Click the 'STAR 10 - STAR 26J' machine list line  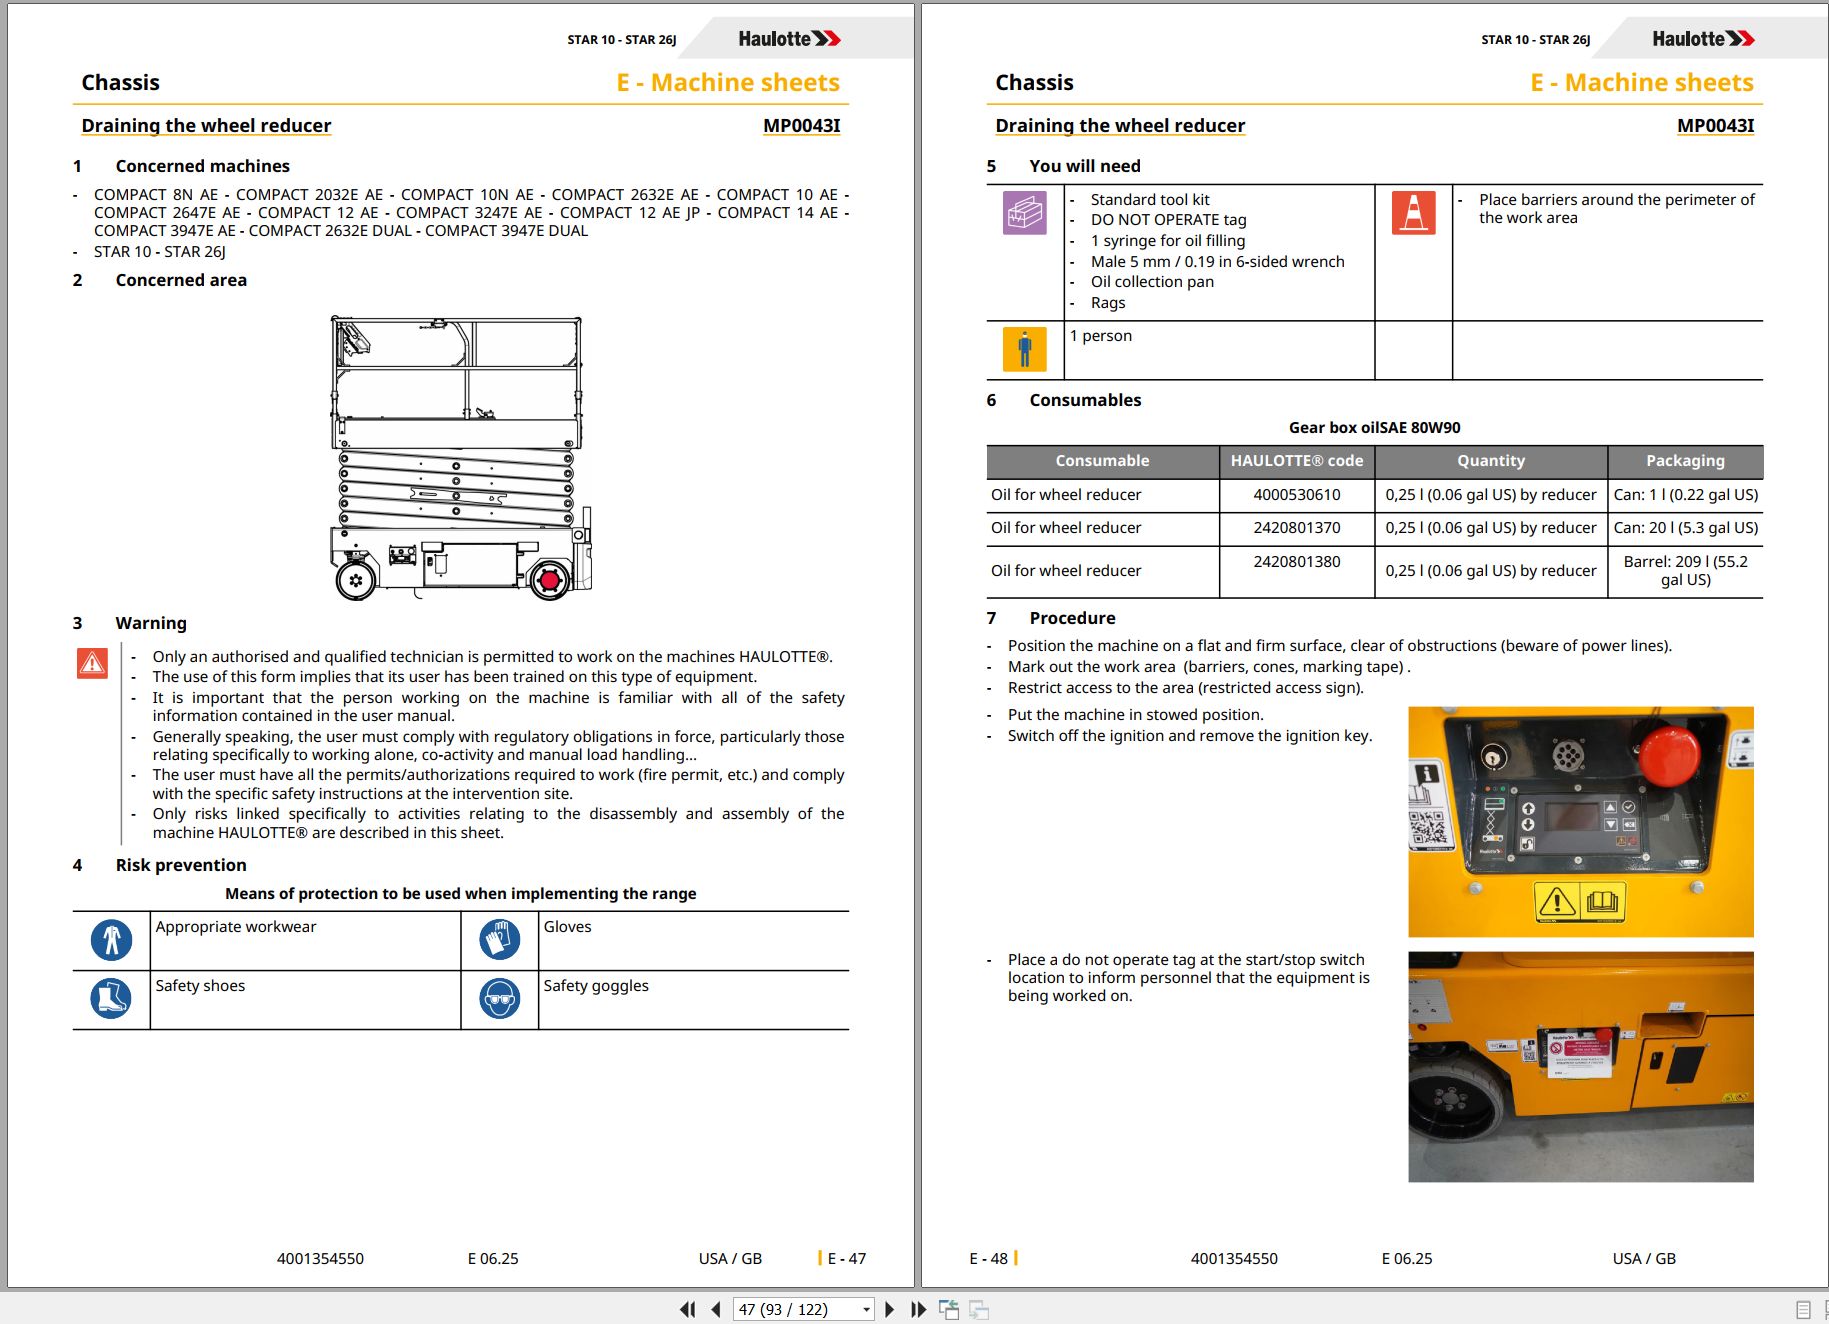160,252
